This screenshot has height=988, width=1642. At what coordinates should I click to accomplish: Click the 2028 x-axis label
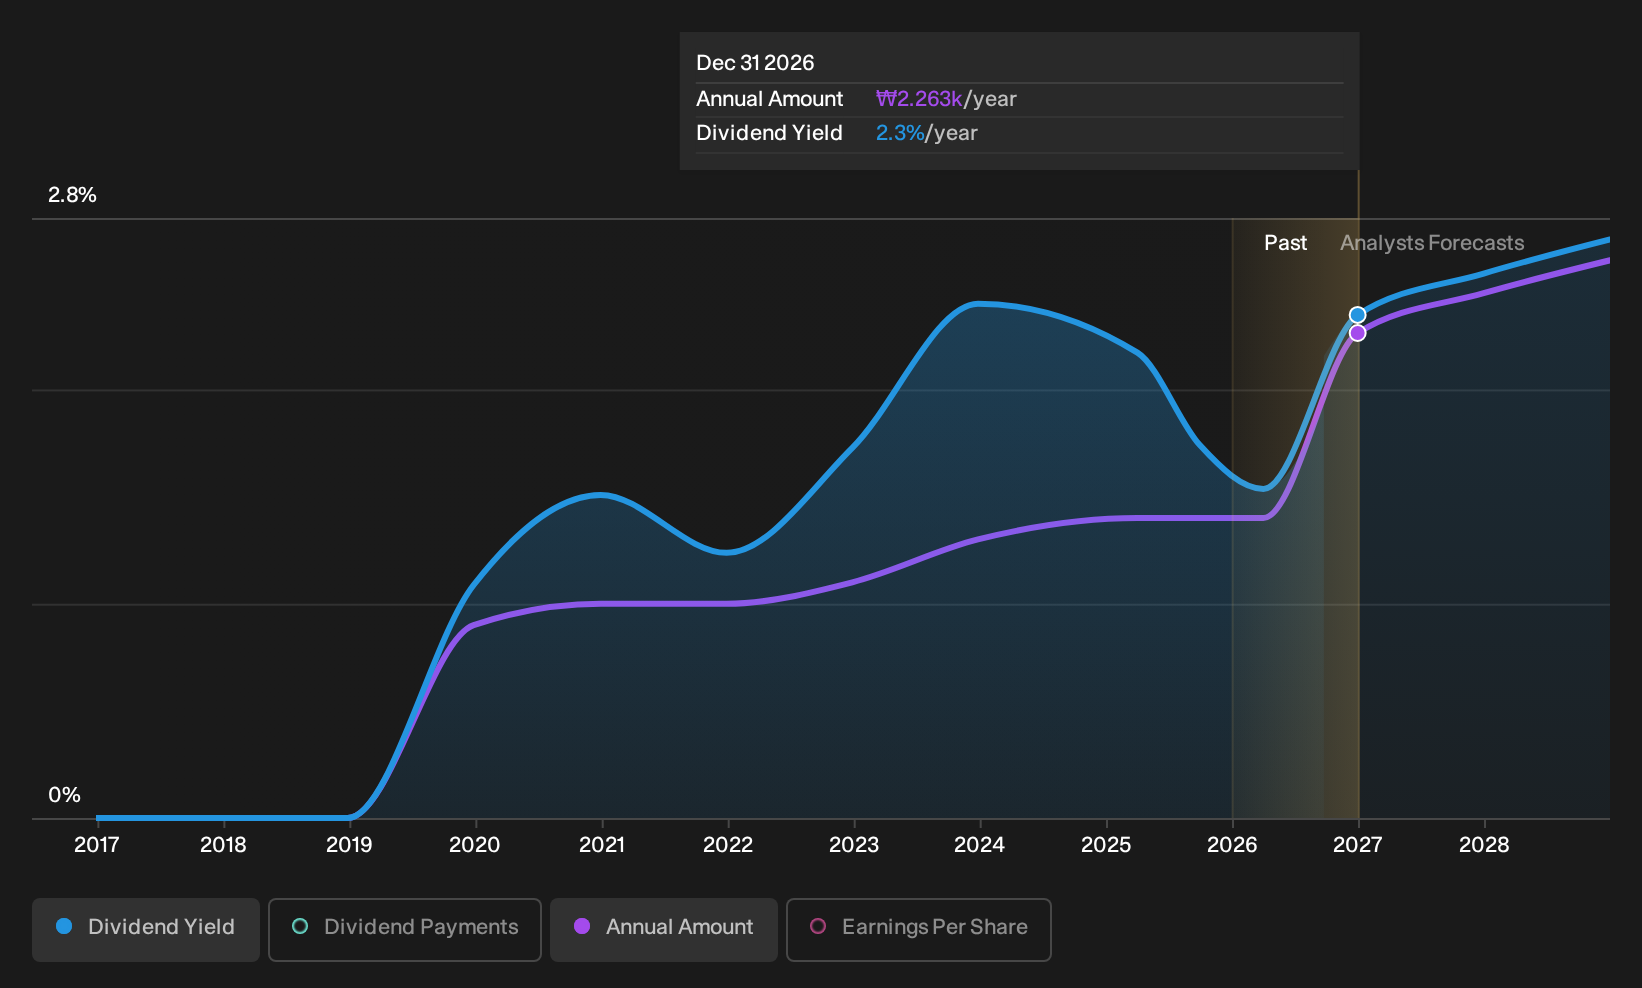click(1484, 845)
